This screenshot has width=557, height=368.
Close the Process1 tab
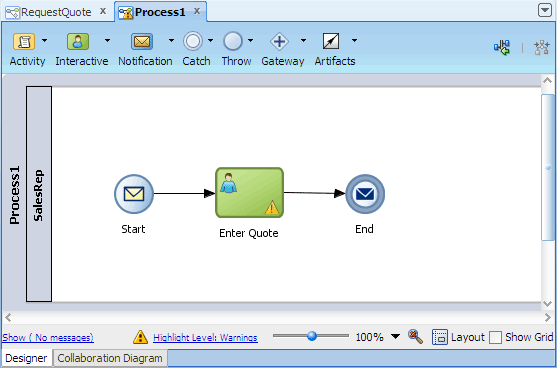pos(197,11)
